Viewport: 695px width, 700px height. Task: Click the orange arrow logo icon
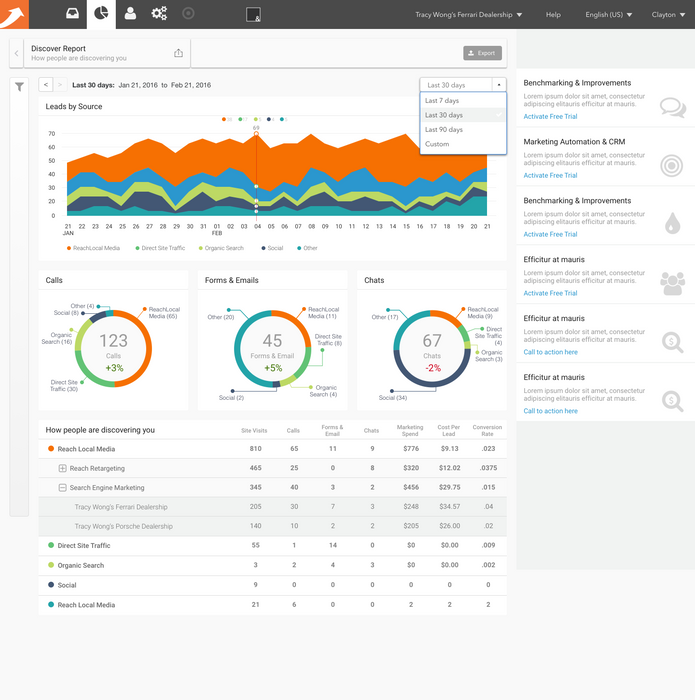(x=14, y=14)
